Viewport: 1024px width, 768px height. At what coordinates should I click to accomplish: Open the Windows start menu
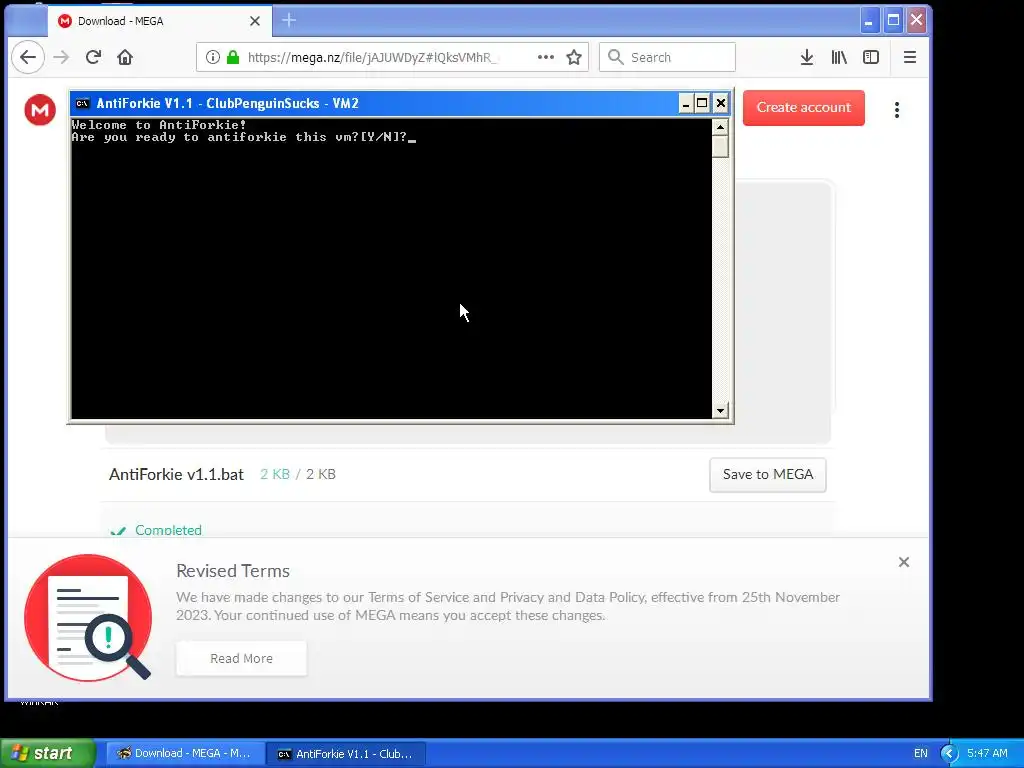[x=47, y=753]
